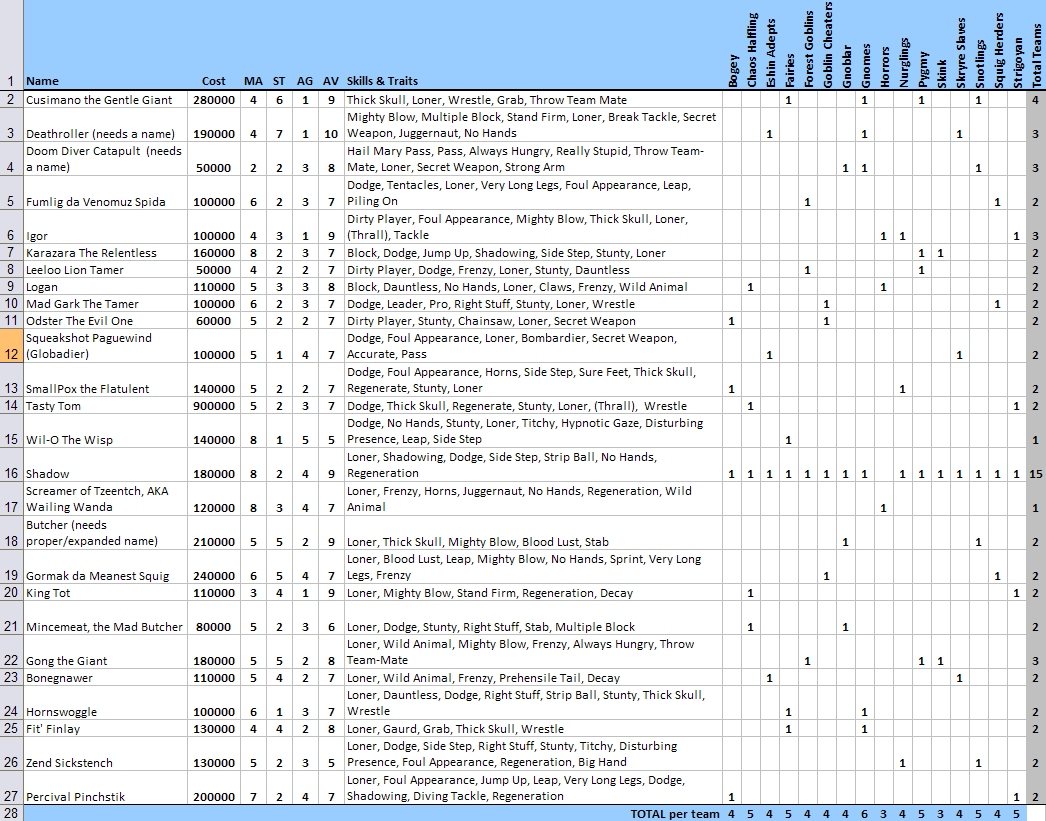Click the 900000 cost for Tasty Tom
Screen dimensions: 1046x821
pos(213,405)
